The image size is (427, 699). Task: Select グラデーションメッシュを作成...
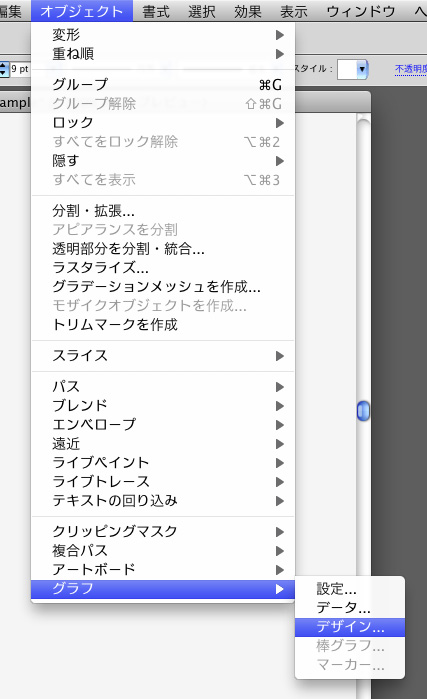(x=163, y=287)
